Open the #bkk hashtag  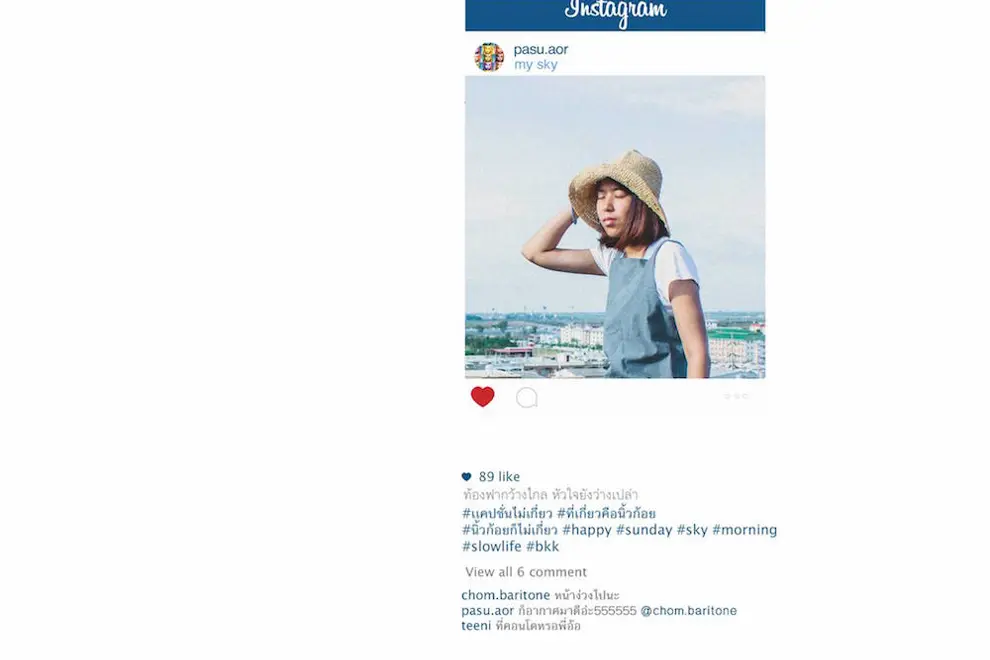point(542,546)
